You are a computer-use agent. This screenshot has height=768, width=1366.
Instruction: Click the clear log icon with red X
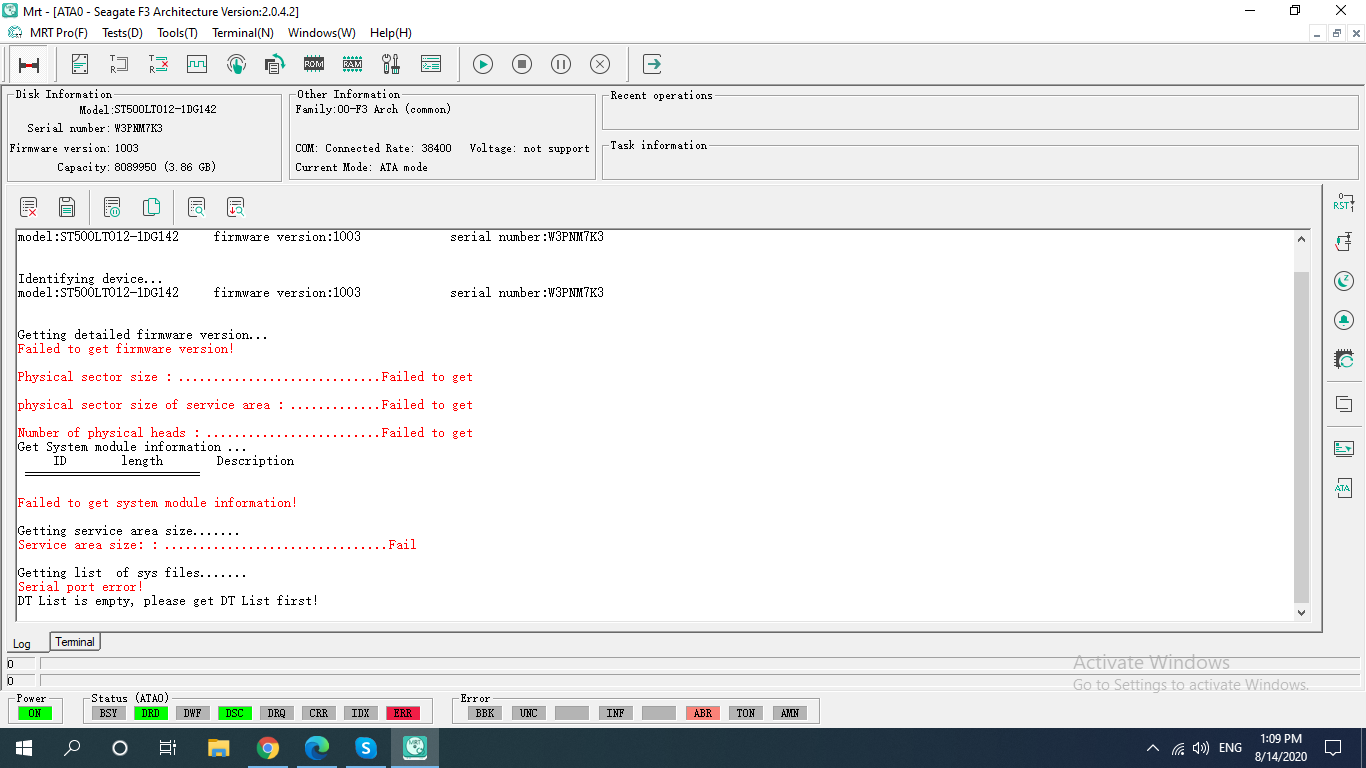29,207
